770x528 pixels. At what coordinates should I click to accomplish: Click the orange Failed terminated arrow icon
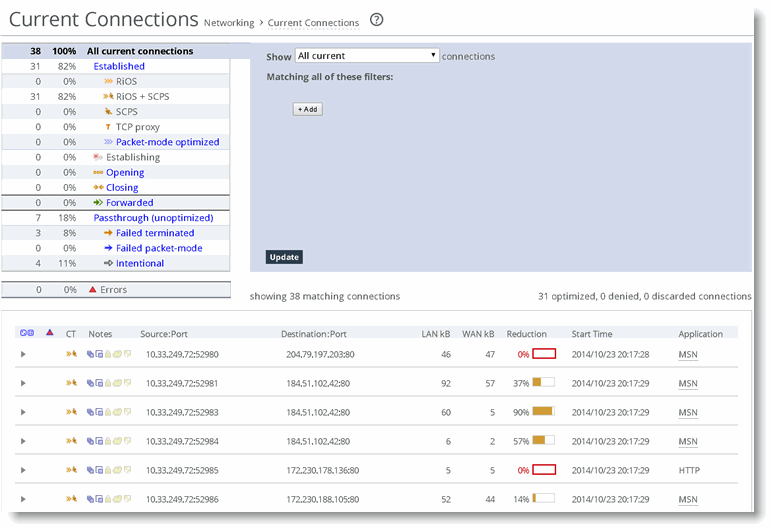pyautogui.click(x=108, y=233)
